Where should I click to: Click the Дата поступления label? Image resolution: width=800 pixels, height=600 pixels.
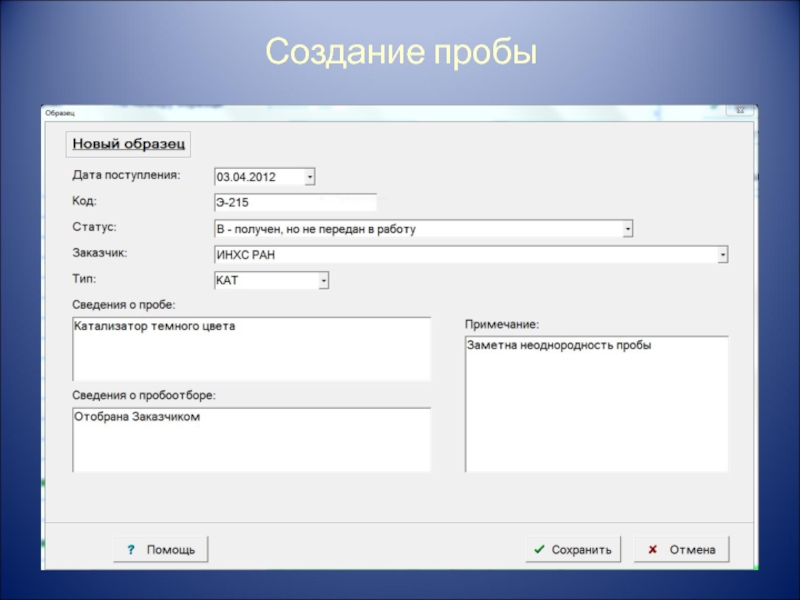(x=126, y=174)
